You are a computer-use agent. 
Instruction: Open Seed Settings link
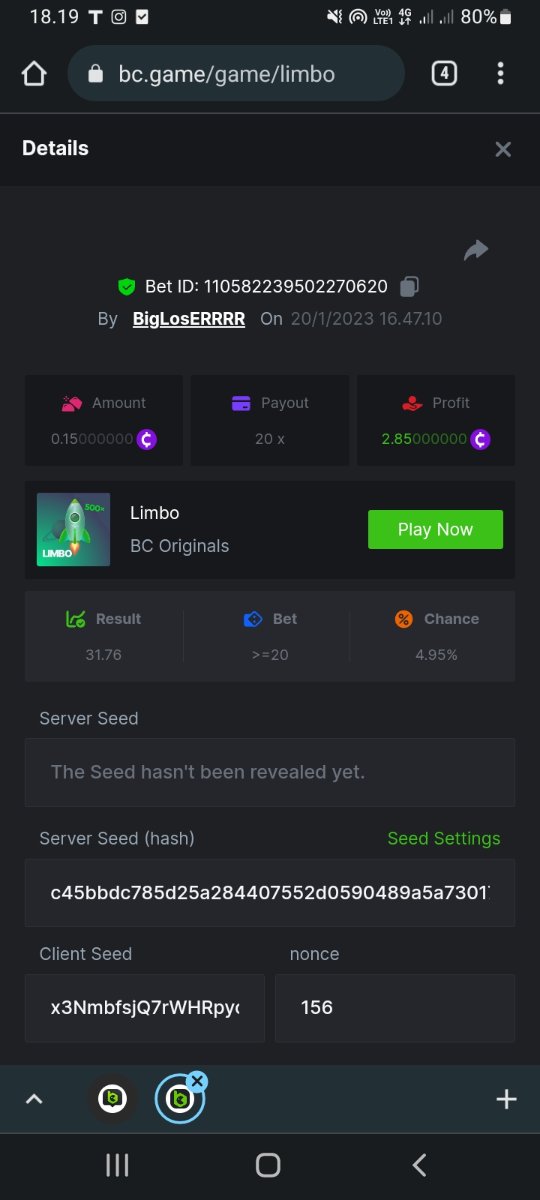444,838
